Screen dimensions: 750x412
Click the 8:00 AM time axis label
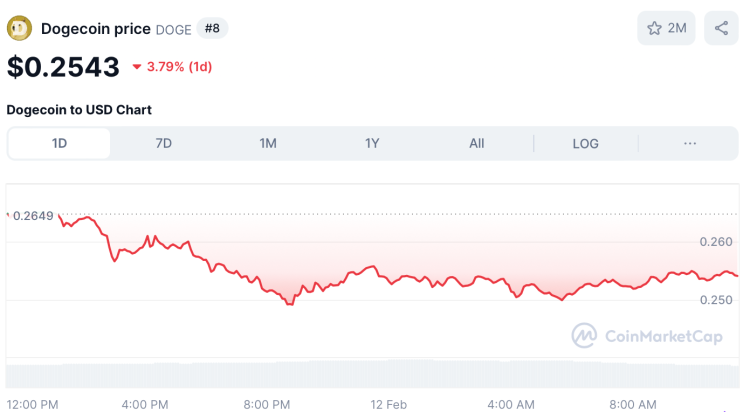(633, 404)
